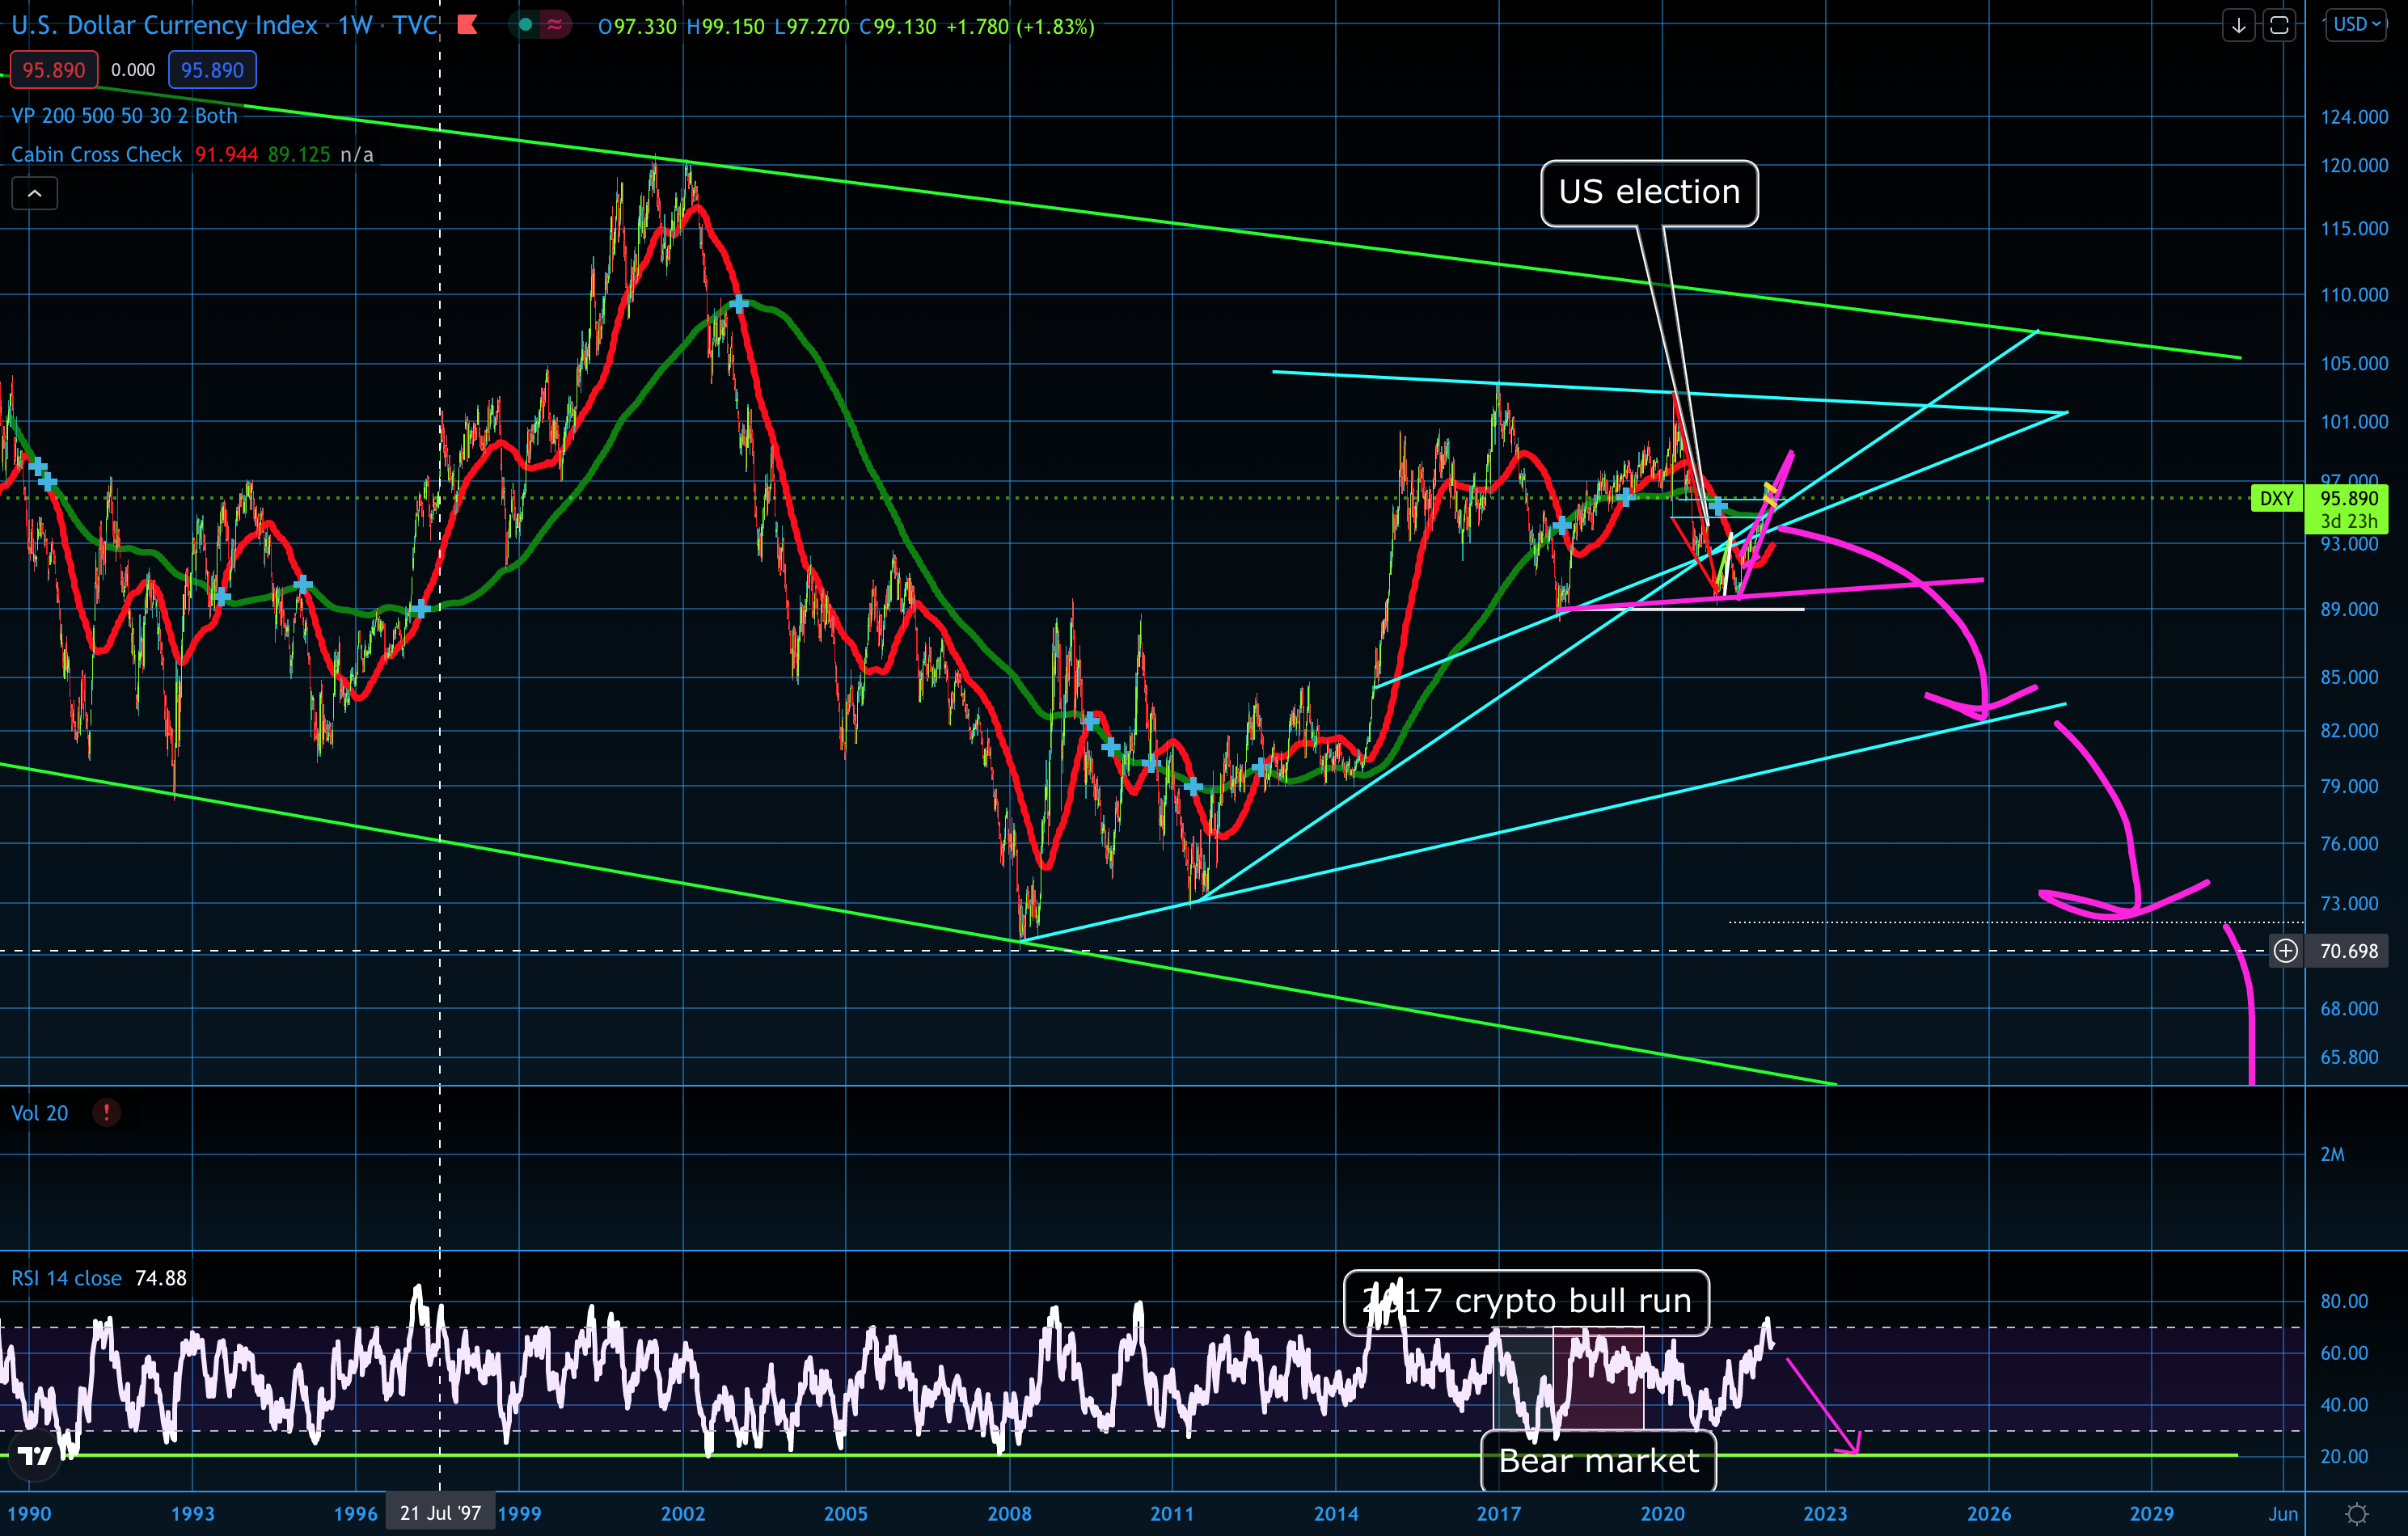
Task: Select the VP 200 500 indicator label
Action: (124, 116)
